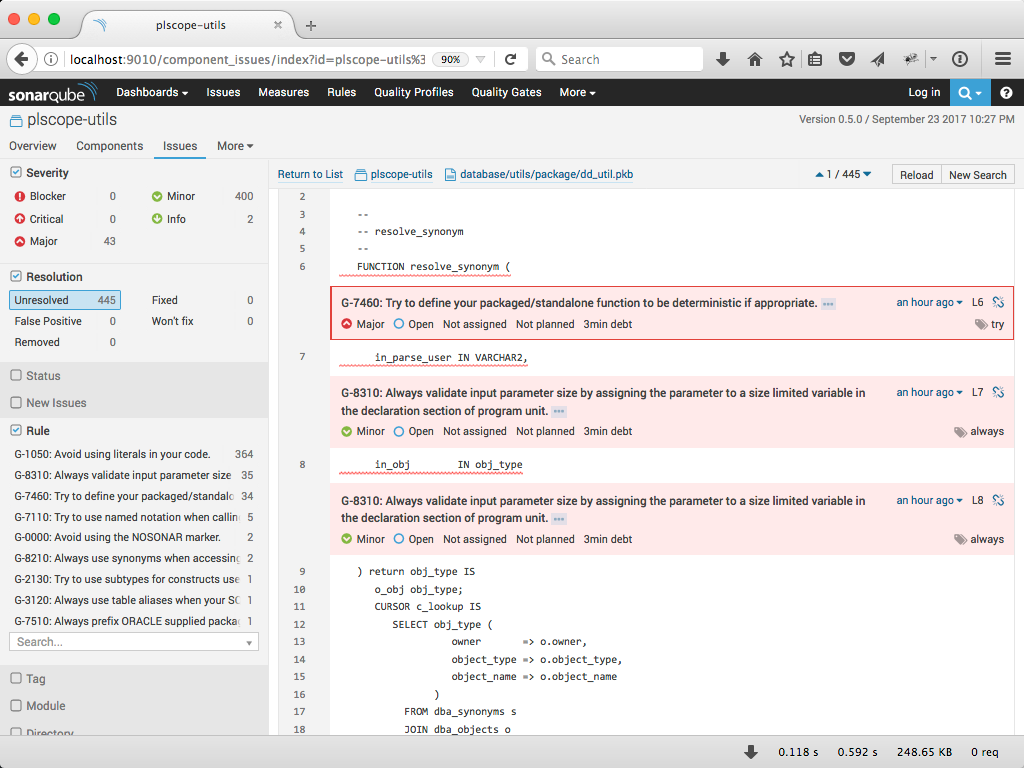Open Quality Gates page
The width and height of the screenshot is (1024, 768).
click(507, 93)
